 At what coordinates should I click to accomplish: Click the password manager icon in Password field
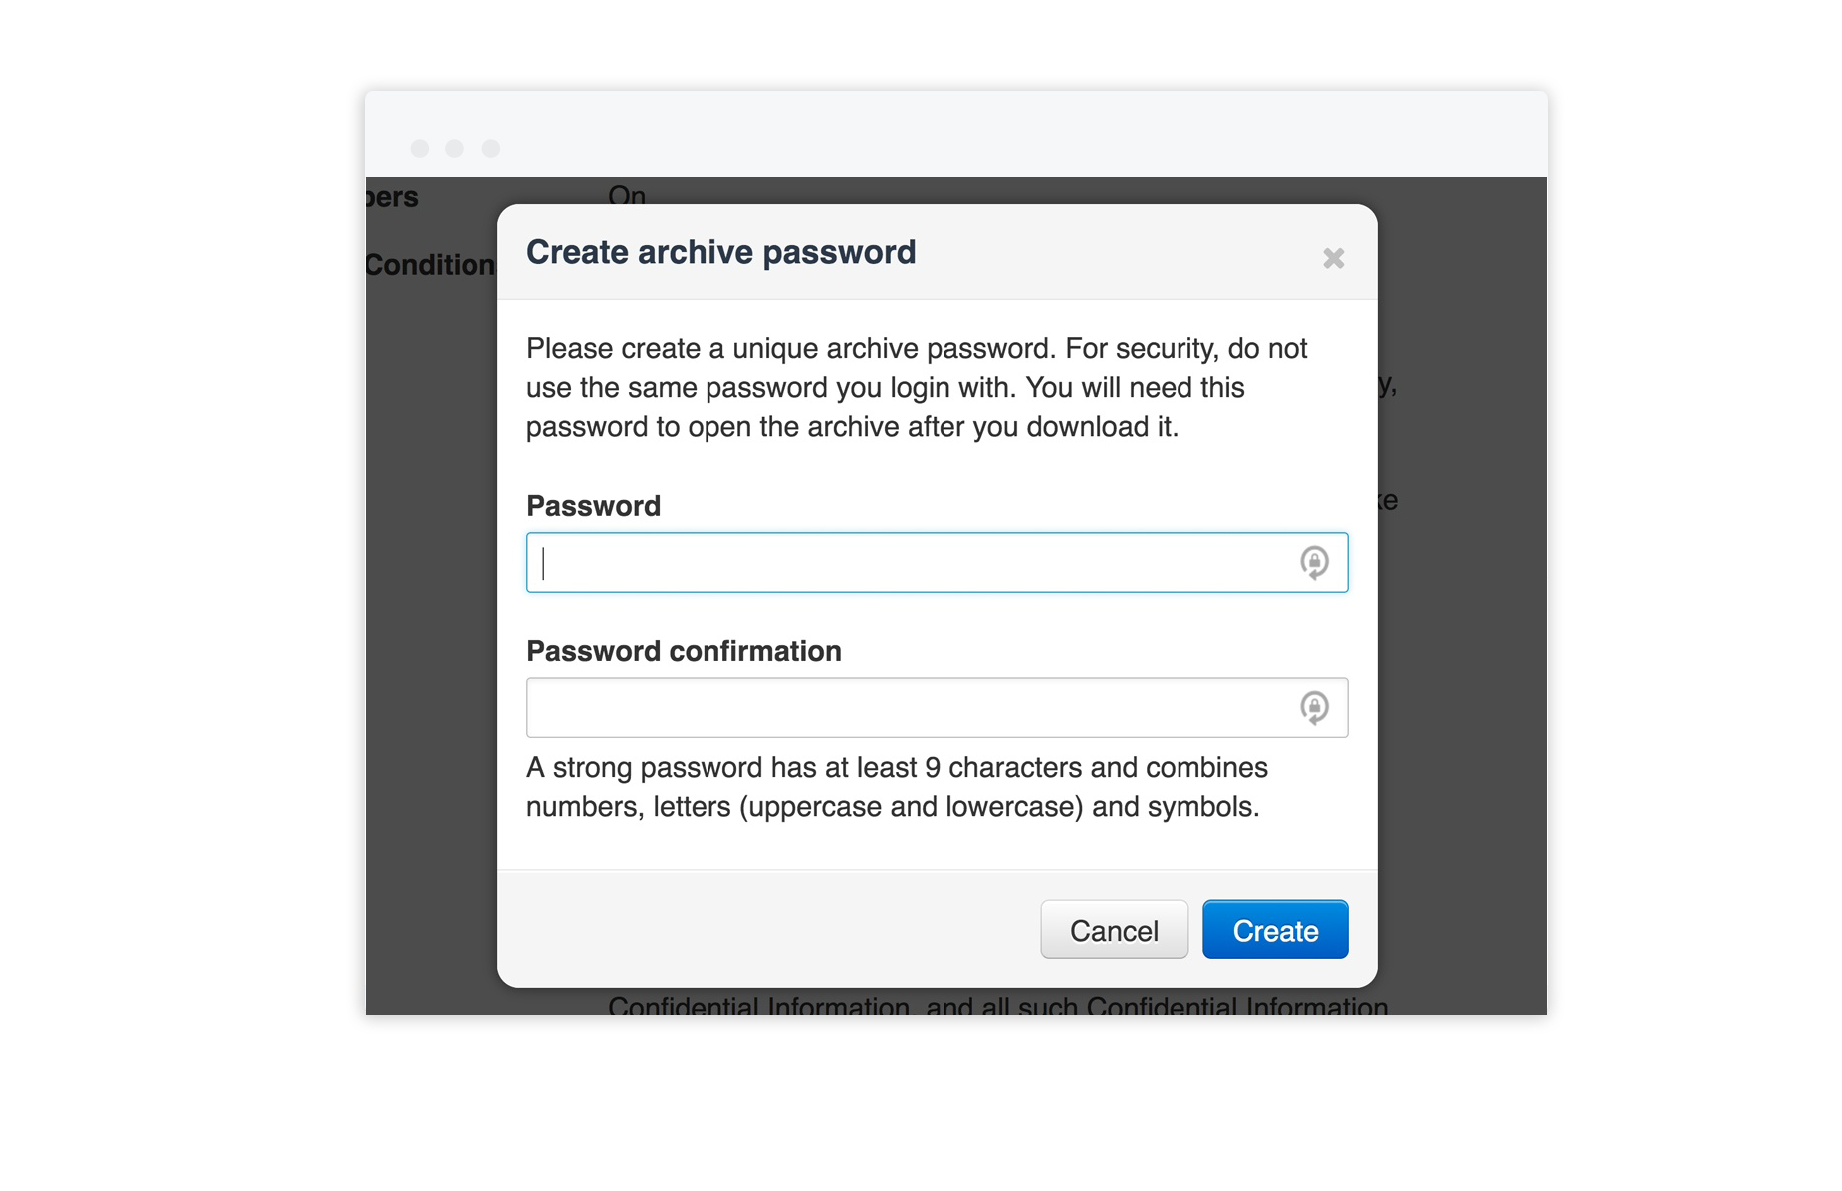[1314, 562]
